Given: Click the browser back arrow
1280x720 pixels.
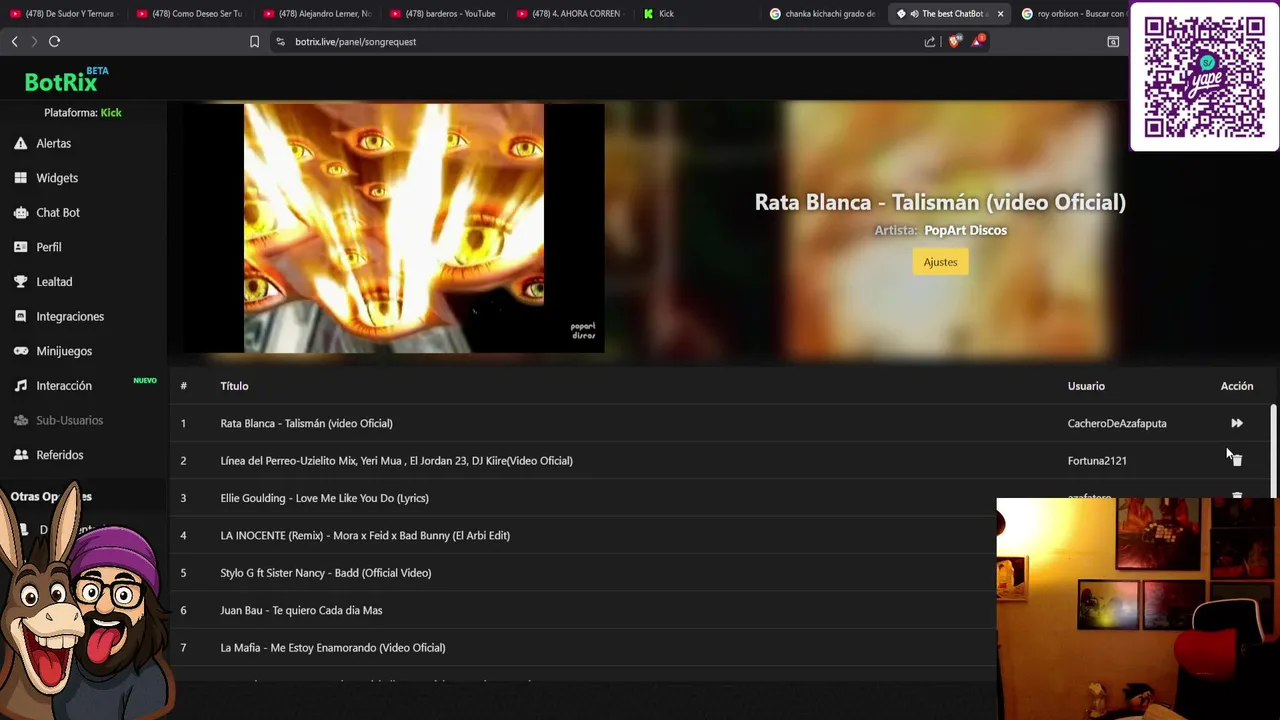Looking at the screenshot, I should pos(14,41).
